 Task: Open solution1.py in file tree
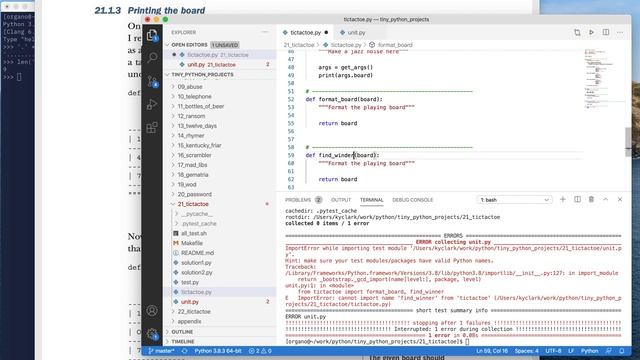(x=220, y=262)
